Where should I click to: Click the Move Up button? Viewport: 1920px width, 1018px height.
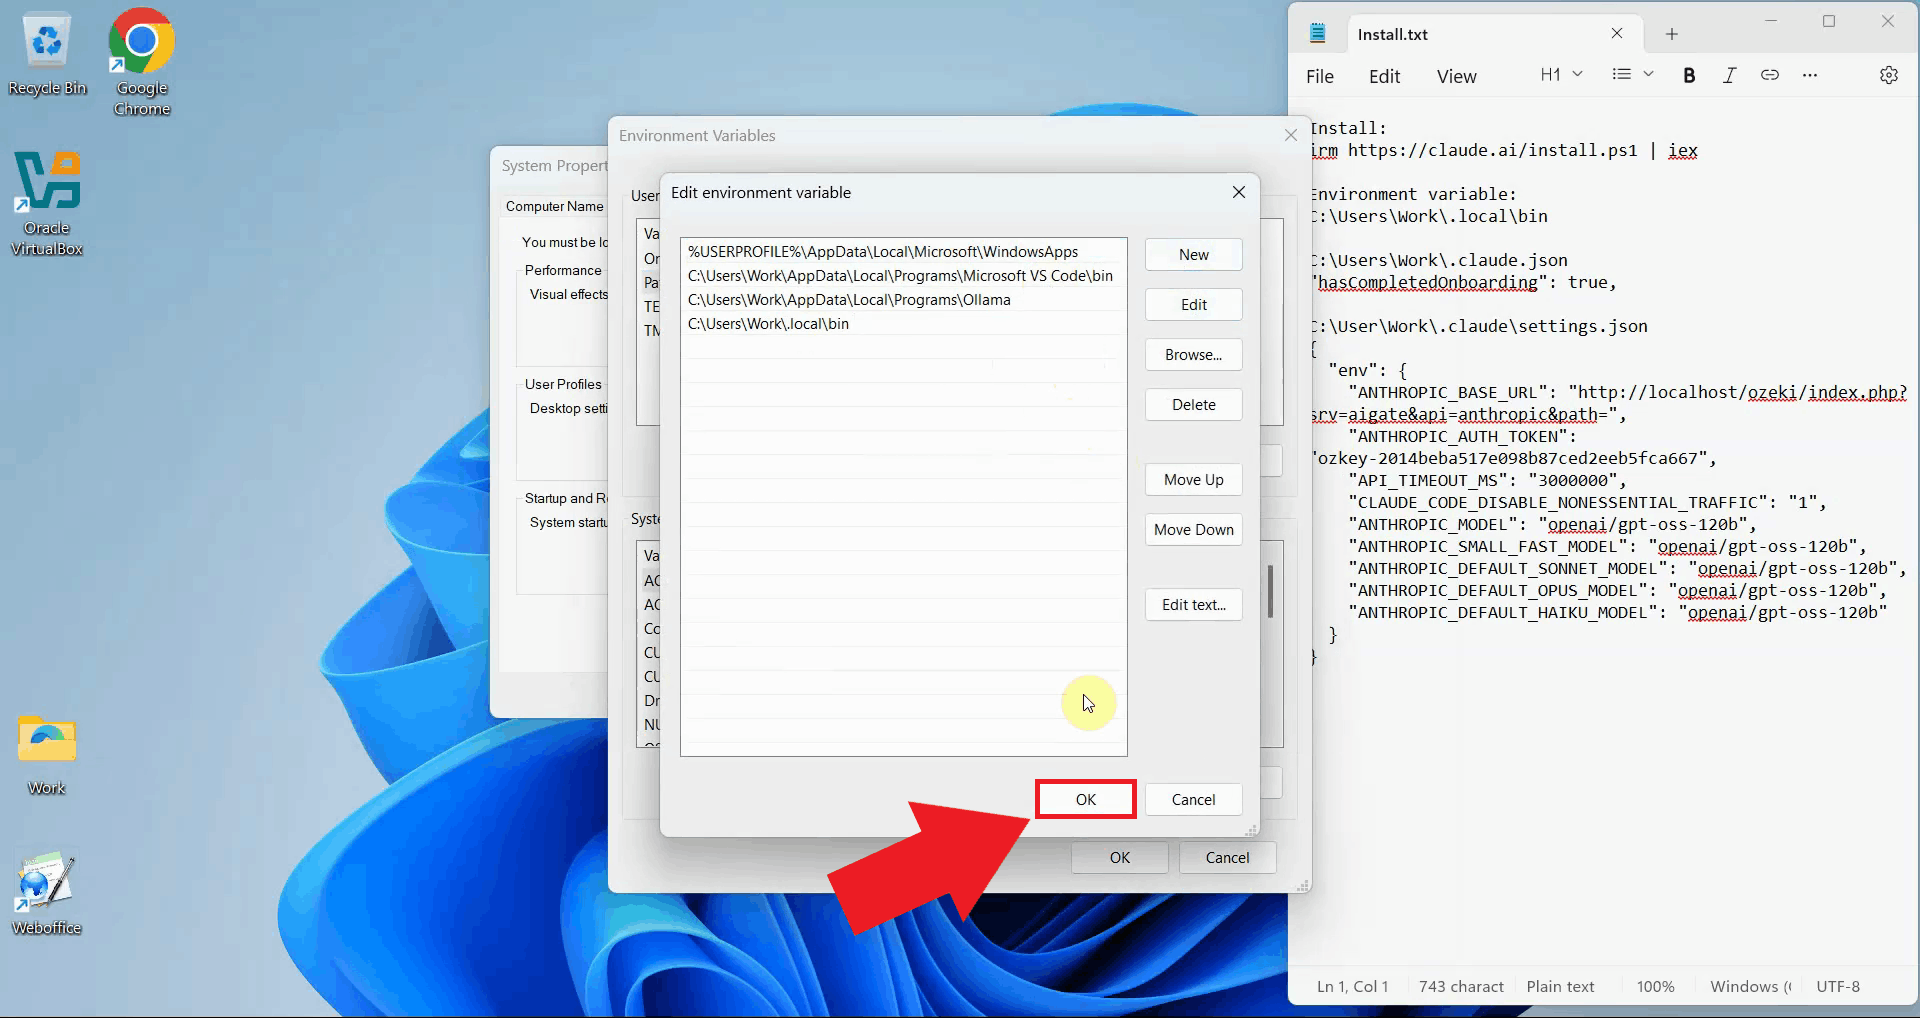click(x=1193, y=480)
